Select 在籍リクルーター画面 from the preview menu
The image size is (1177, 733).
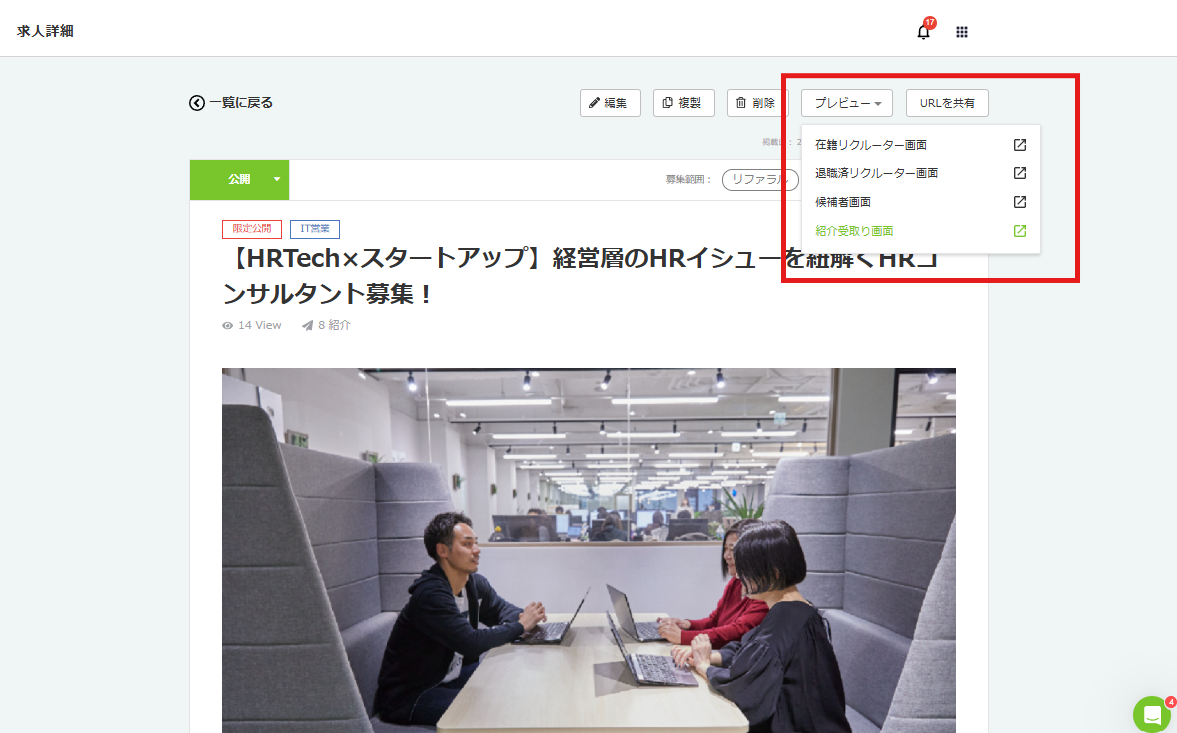[872, 144]
